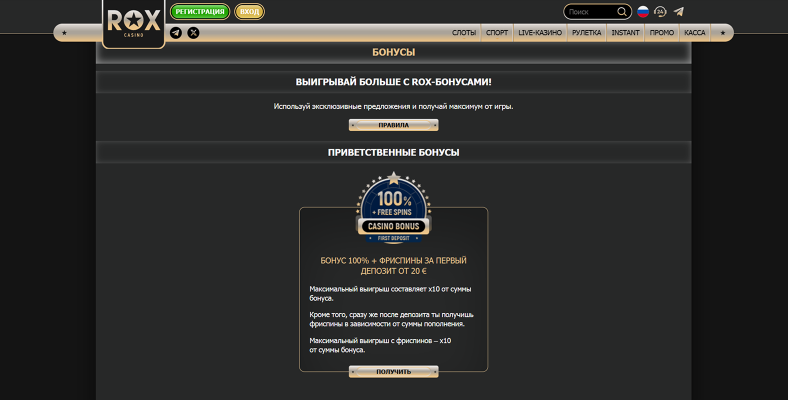Click the Правила button

coord(393,125)
